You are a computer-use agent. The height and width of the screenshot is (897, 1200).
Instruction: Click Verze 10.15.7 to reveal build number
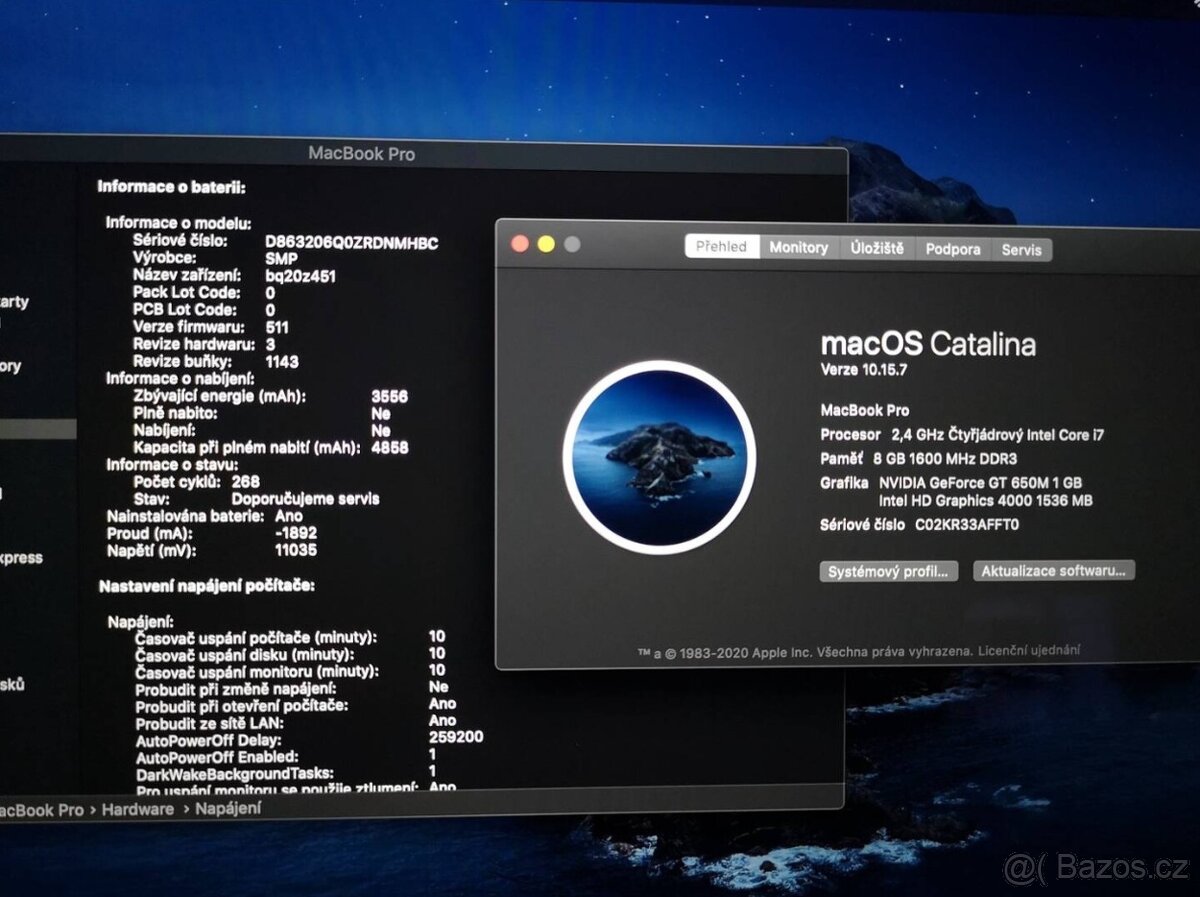[862, 367]
